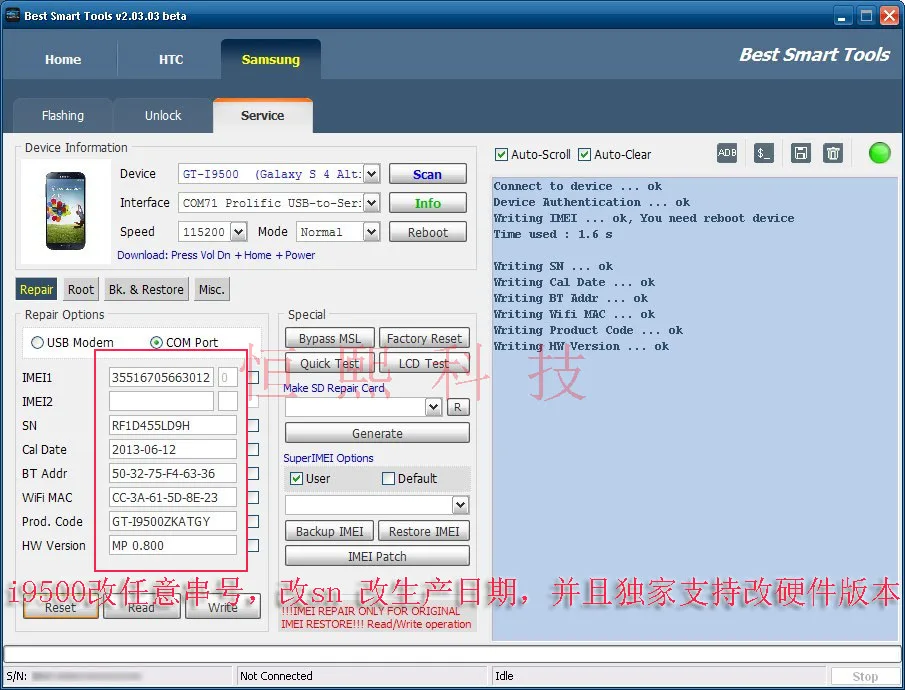Check the SN row checkbox
This screenshot has height=690, width=905.
tap(253, 426)
